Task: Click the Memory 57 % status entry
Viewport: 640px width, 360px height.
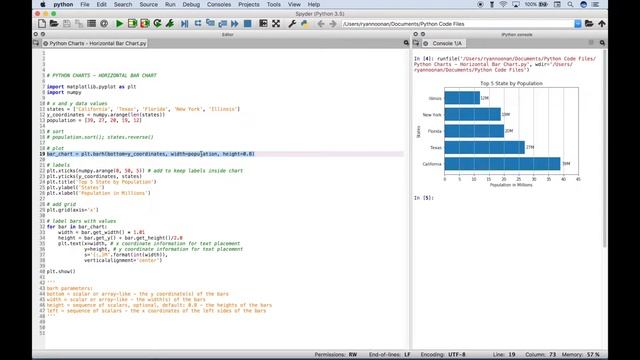Action: (581, 355)
